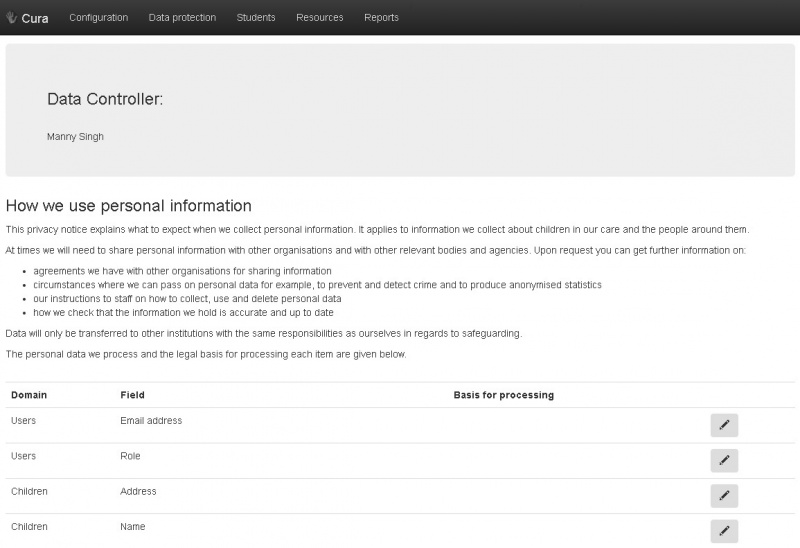Image resolution: width=800 pixels, height=548 pixels.
Task: Open the Resources menu
Action: [319, 17]
